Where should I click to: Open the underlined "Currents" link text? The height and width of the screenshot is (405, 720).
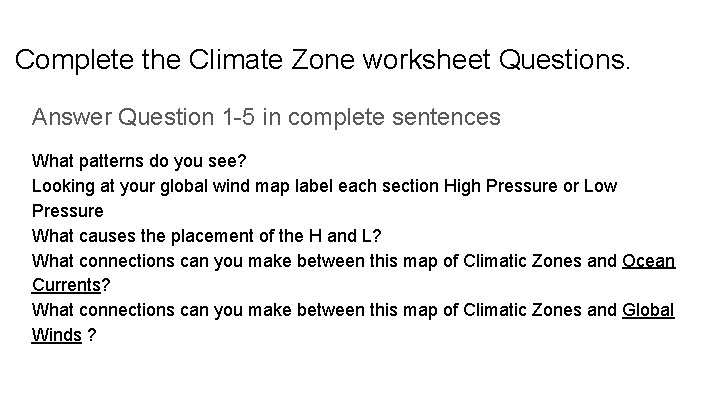(x=66, y=285)
